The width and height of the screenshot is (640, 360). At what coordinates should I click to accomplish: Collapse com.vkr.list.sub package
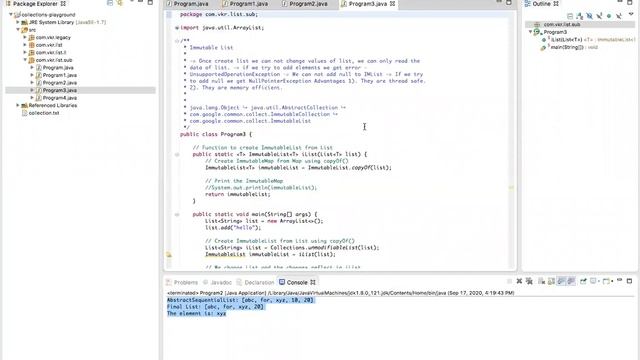25,60
